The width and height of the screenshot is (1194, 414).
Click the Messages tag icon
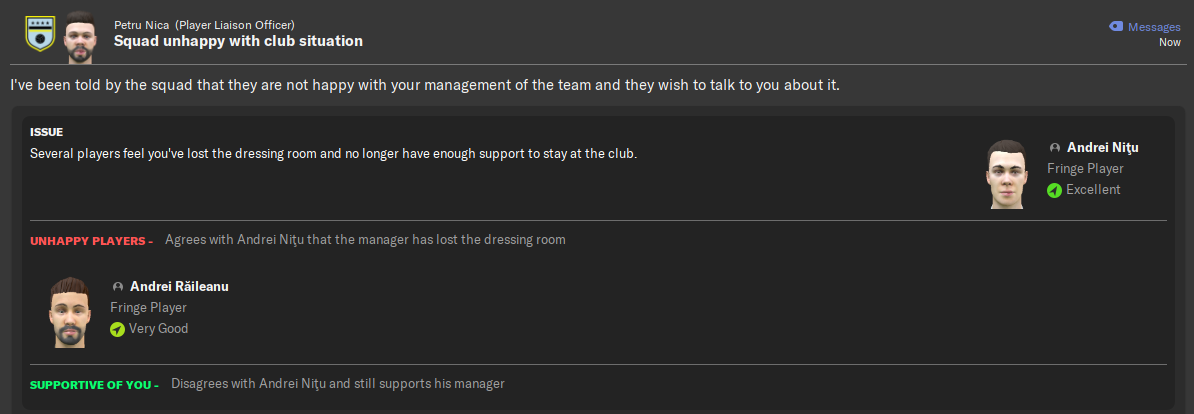(x=1116, y=27)
